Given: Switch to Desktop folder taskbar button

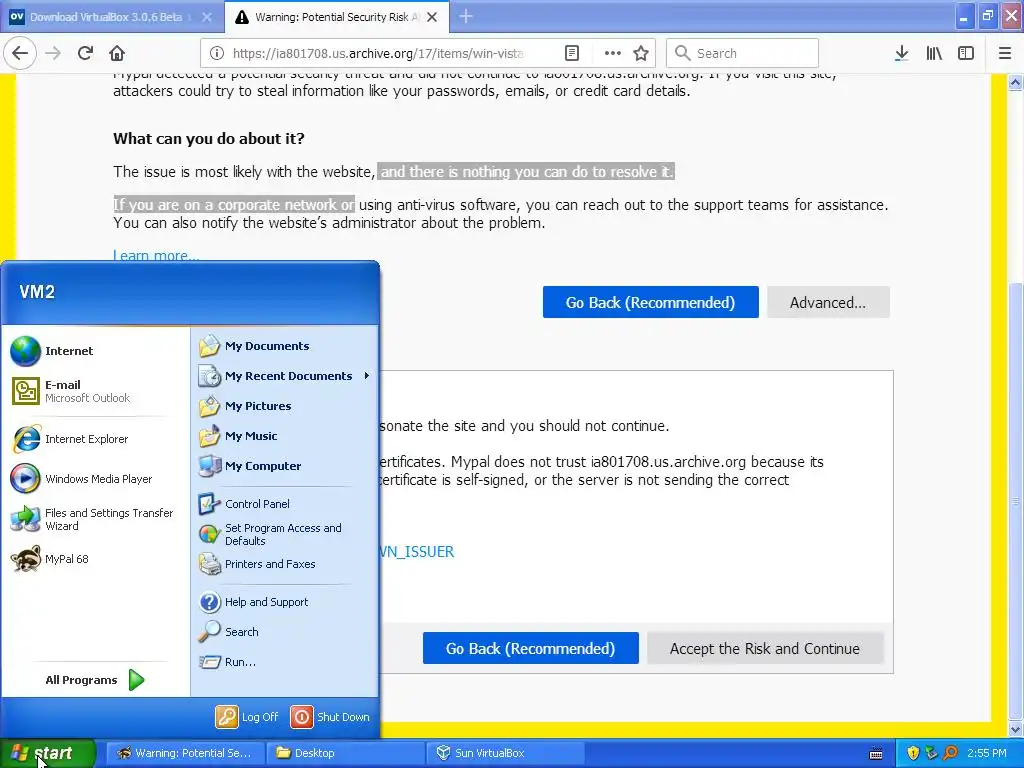Looking at the screenshot, I should (345, 753).
